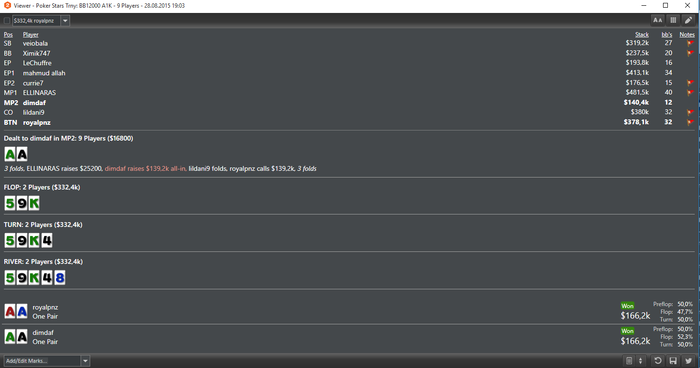Select player lildani9 in the list
This screenshot has width=700, height=368.
click(33, 113)
